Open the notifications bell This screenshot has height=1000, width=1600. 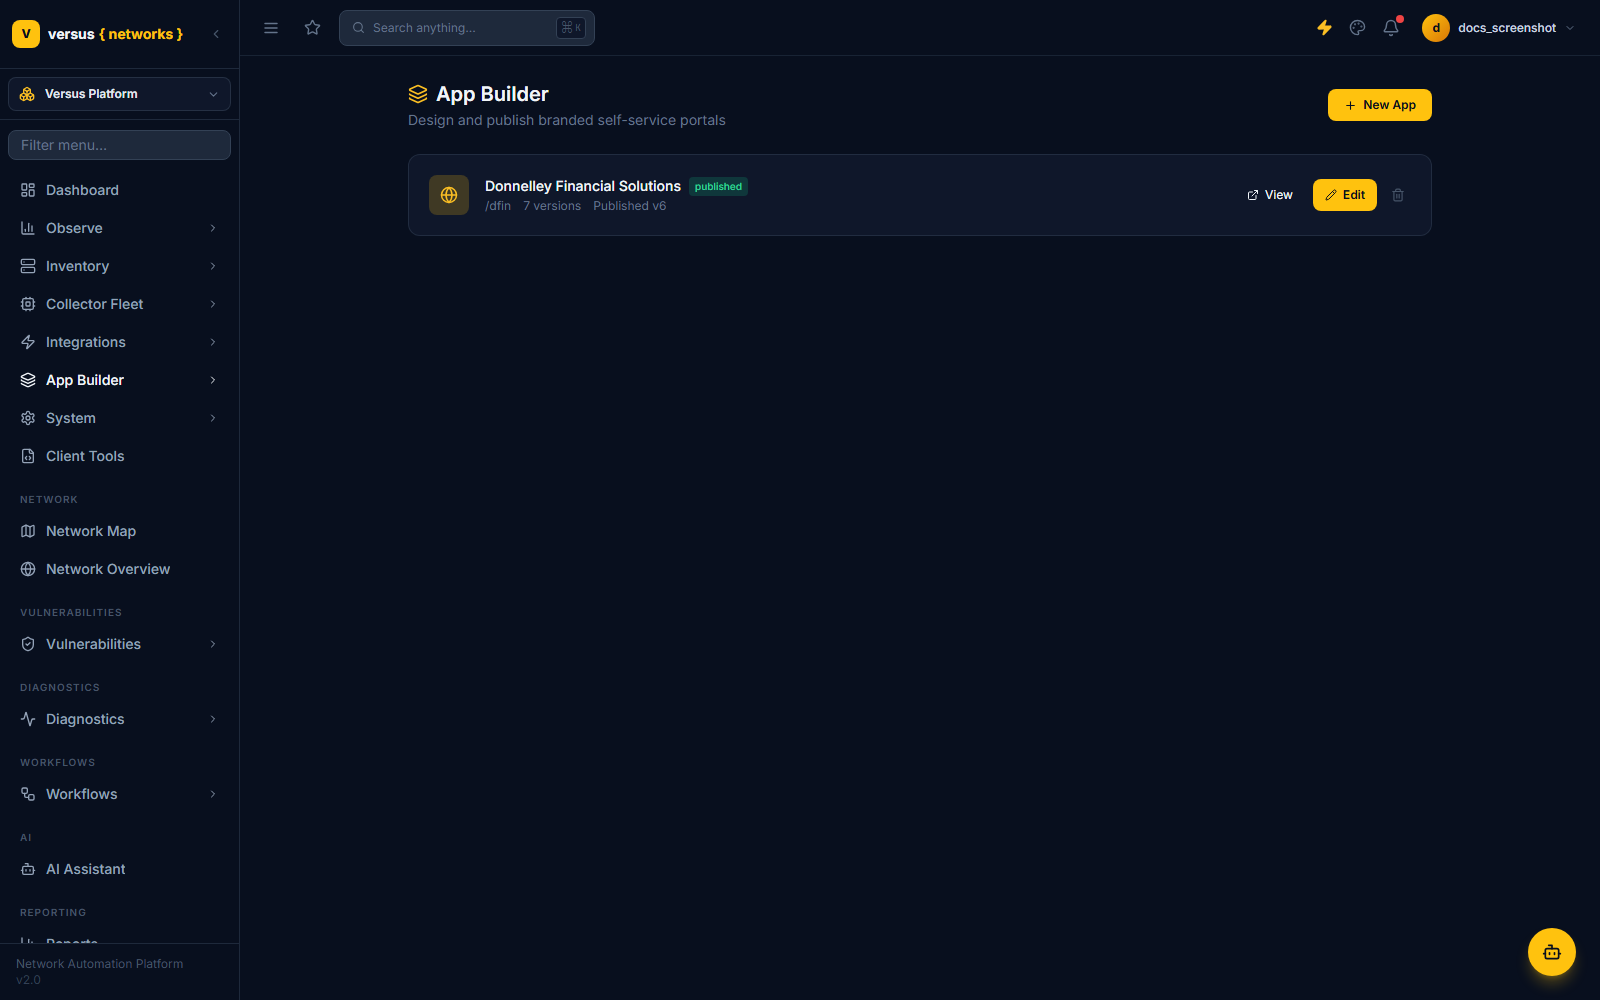(x=1391, y=28)
